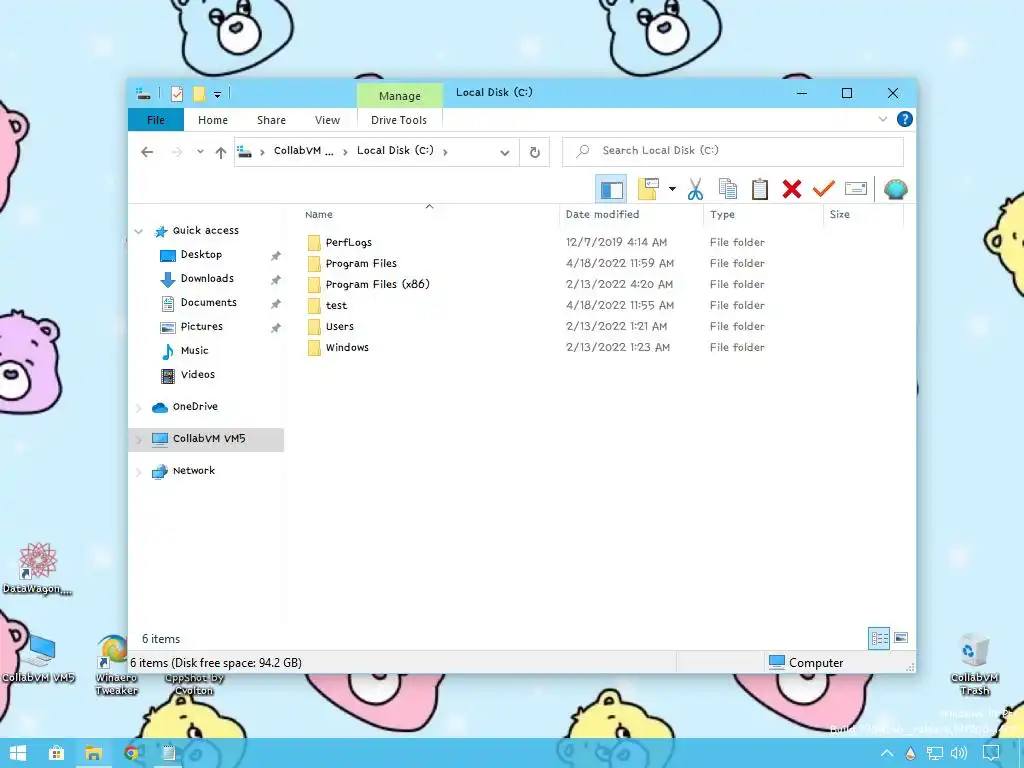Screen dimensions: 1024x768
Task: Click Properties icon in quick access toolbar
Action: click(x=177, y=94)
